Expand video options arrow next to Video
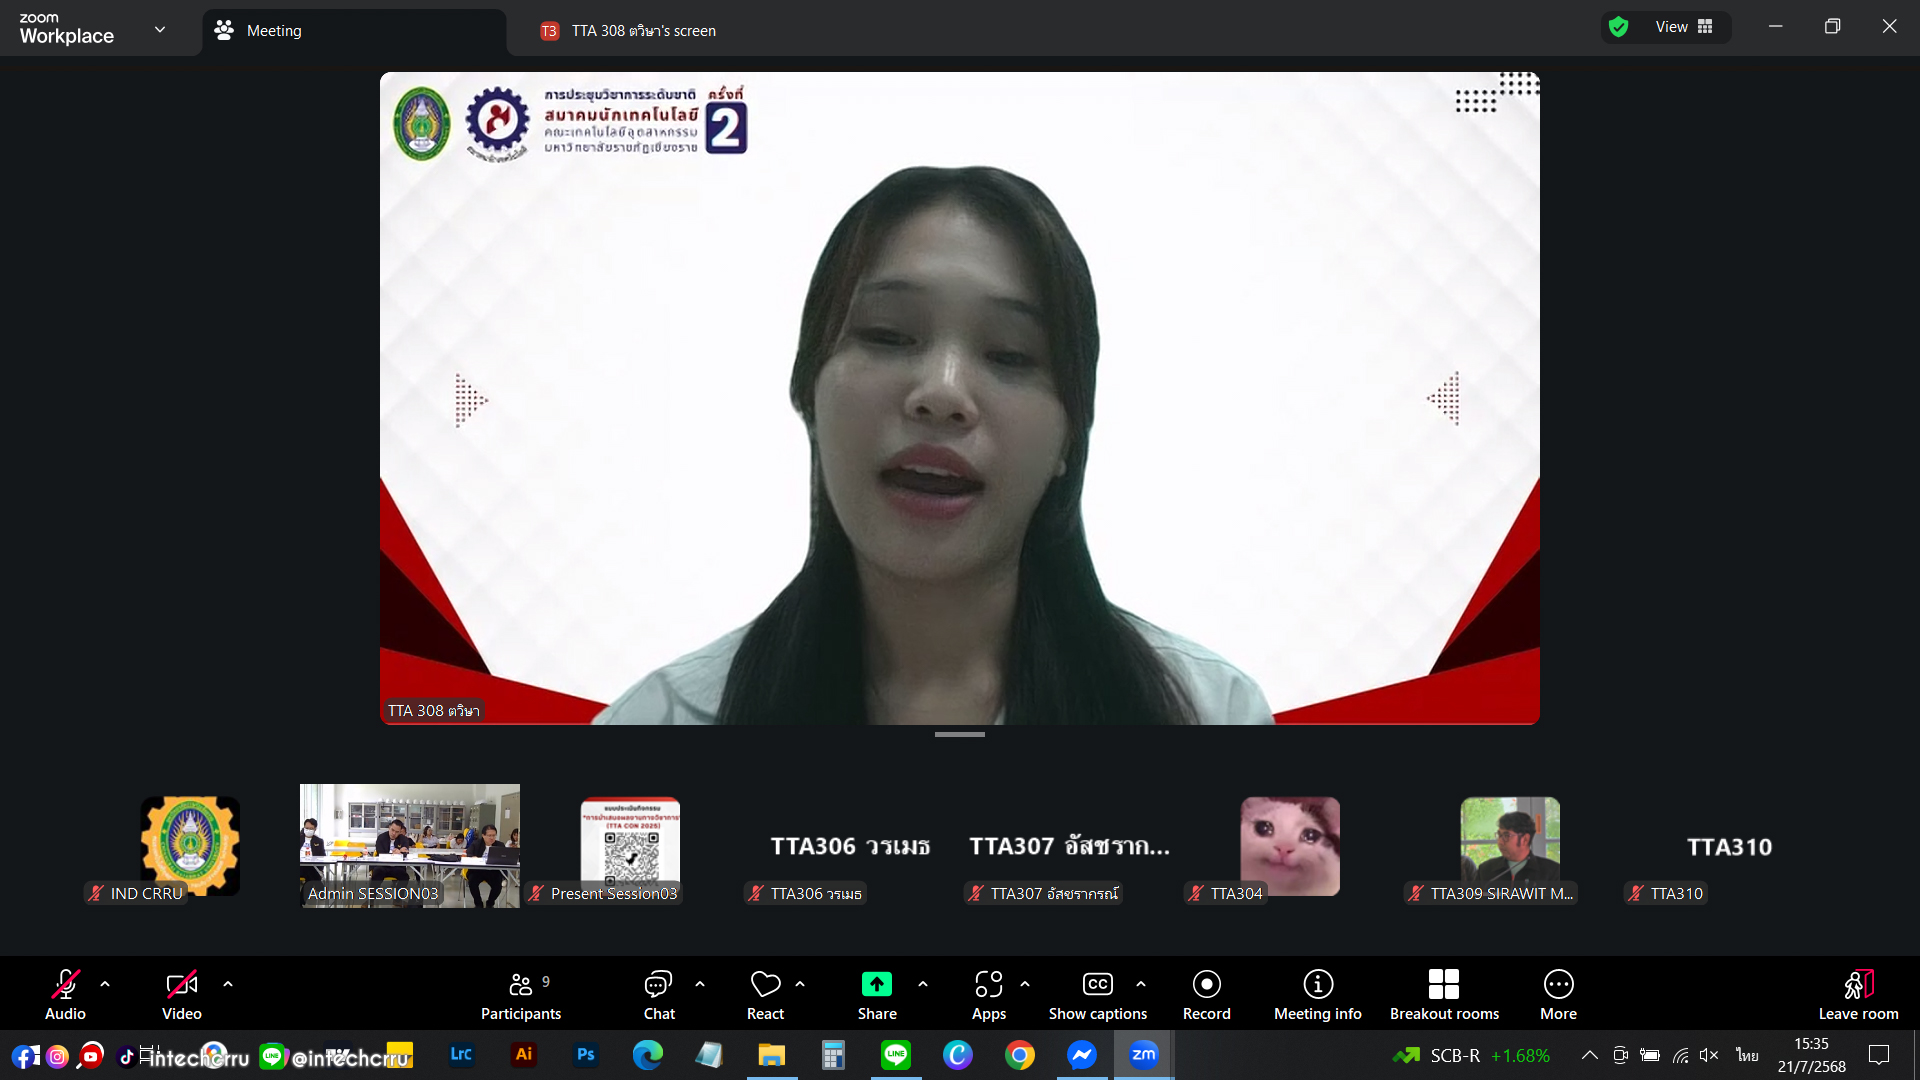 (x=228, y=984)
